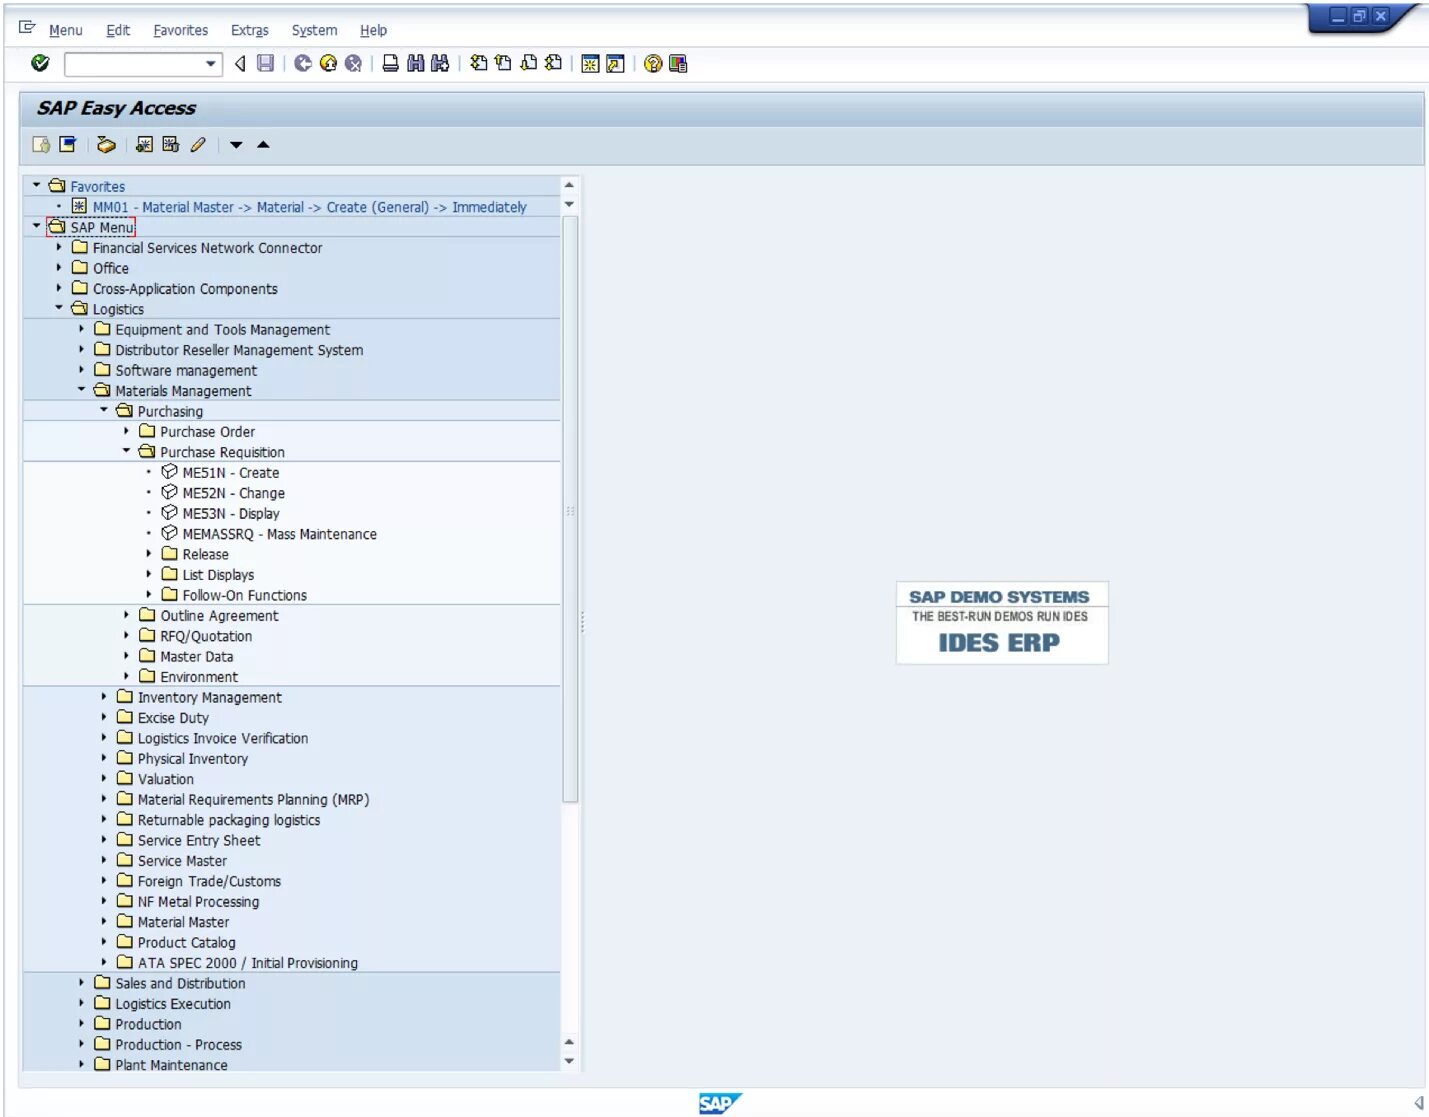
Task: Collapse the Purchasing folder
Action: 104,410
